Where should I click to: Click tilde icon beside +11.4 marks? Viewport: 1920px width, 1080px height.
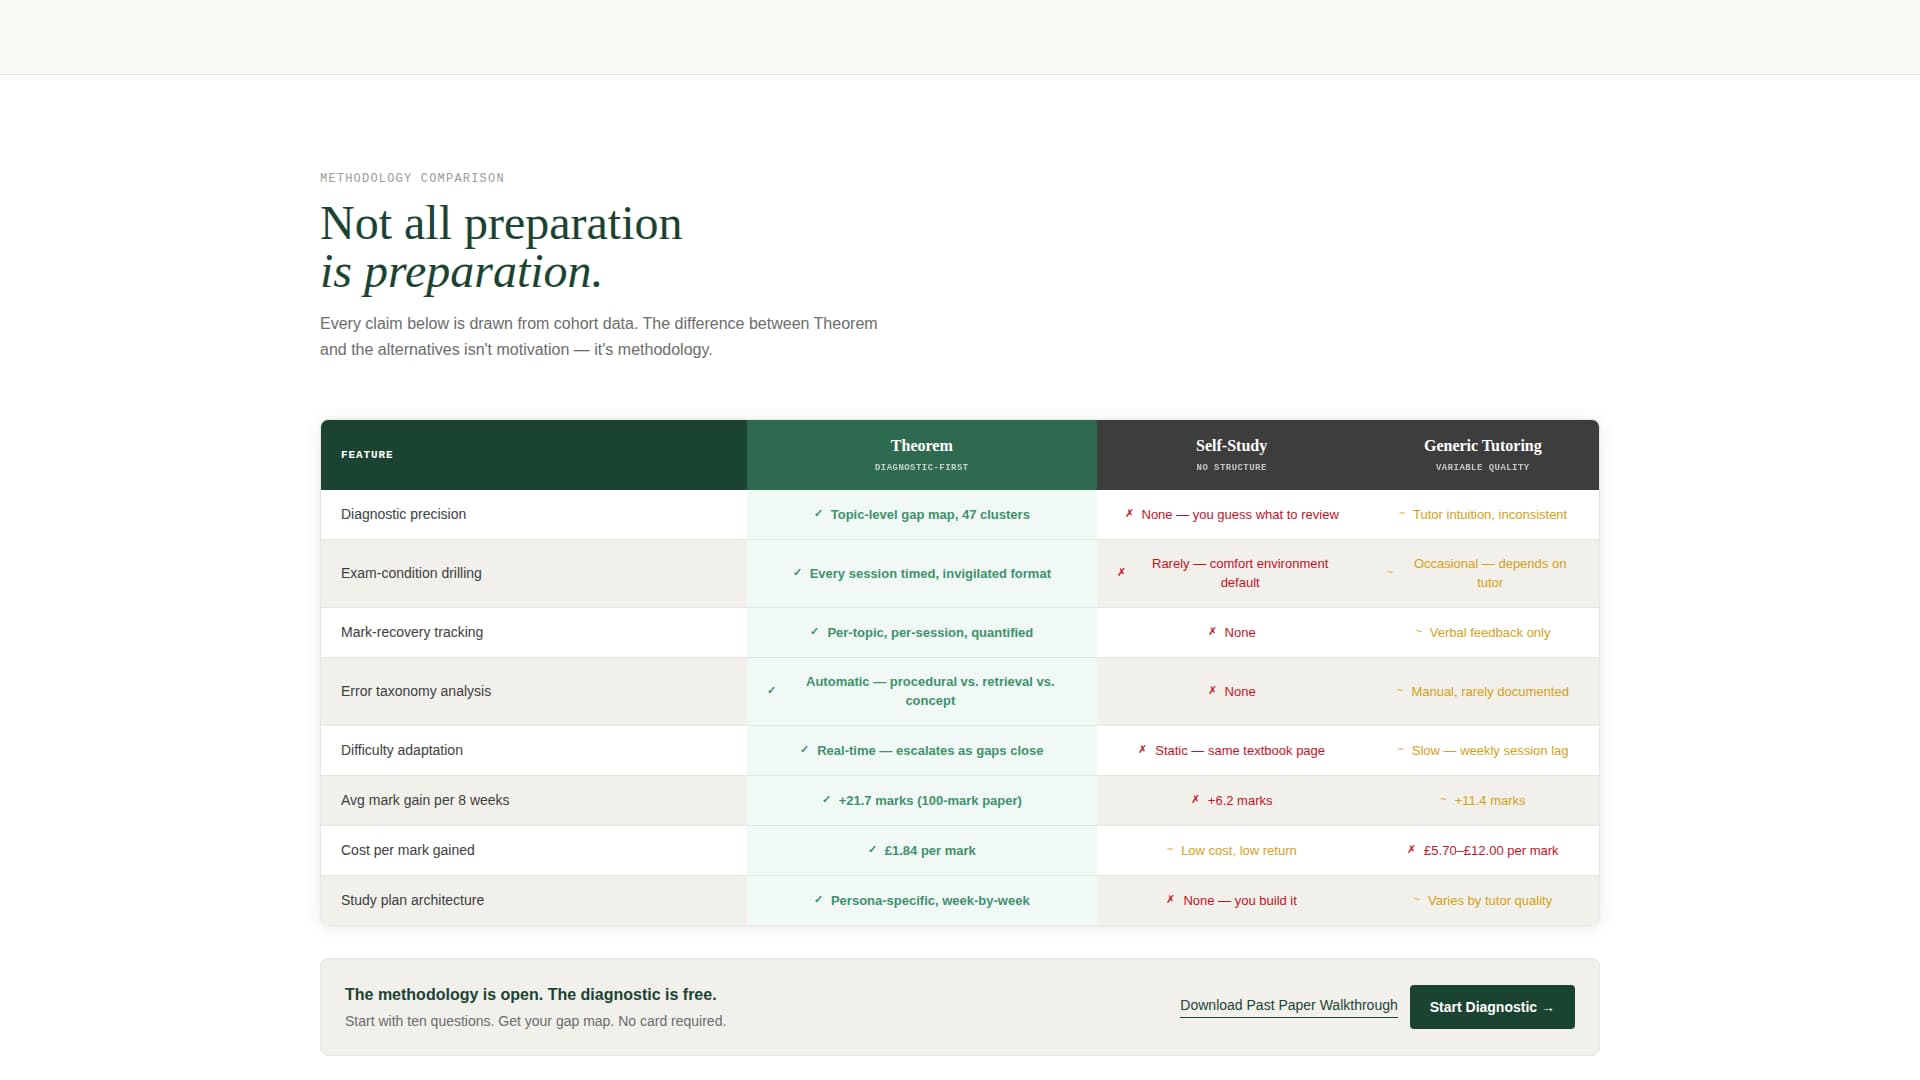tap(1443, 800)
